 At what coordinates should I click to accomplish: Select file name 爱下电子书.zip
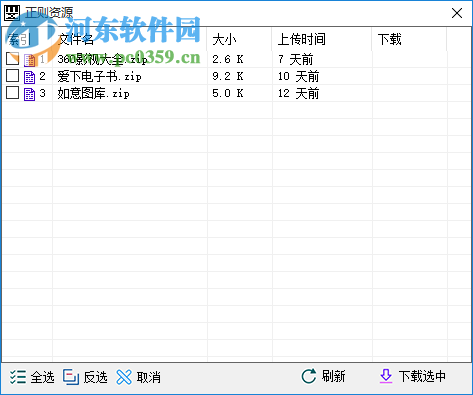(x=99, y=76)
